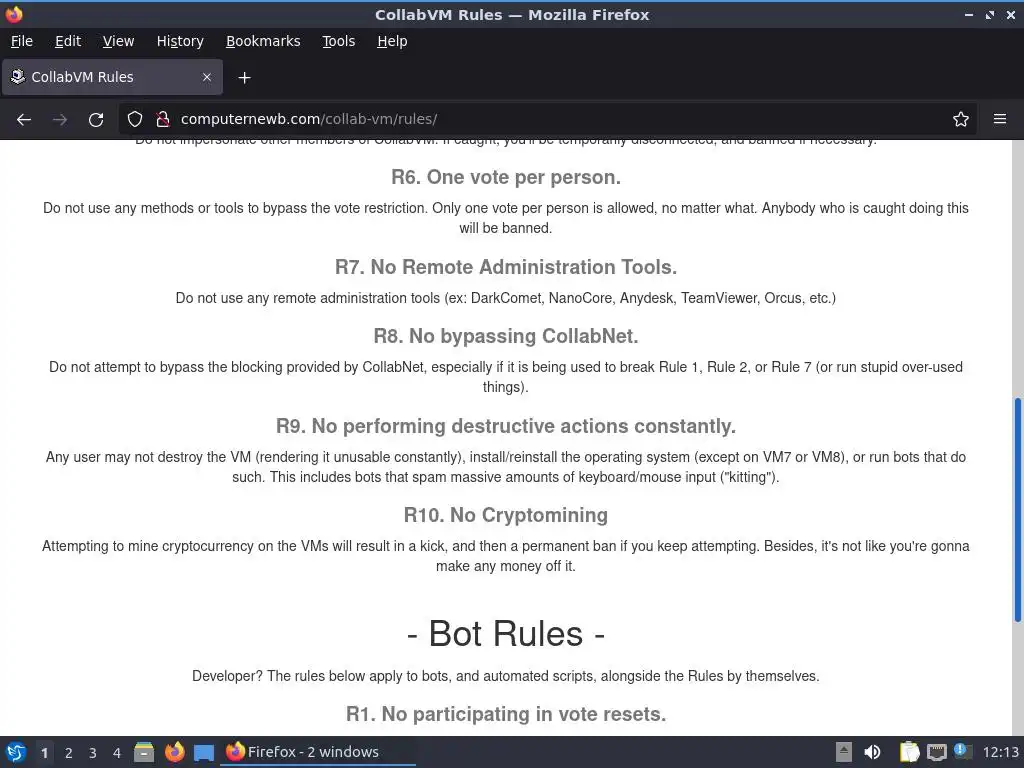Image resolution: width=1024 pixels, height=768 pixels.
Task: Click heading 'R9. No performing destructive actions constantly.'
Action: [506, 426]
